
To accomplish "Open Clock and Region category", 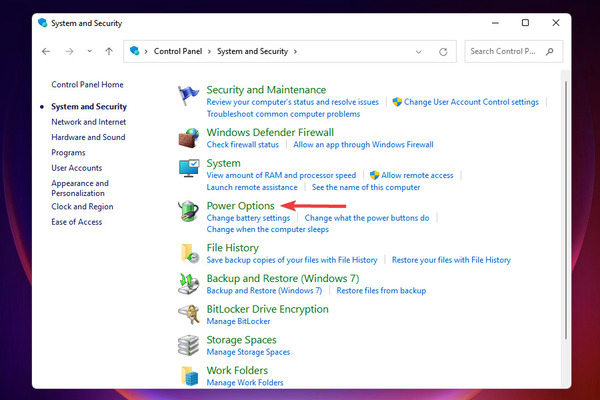I will click(x=82, y=207).
